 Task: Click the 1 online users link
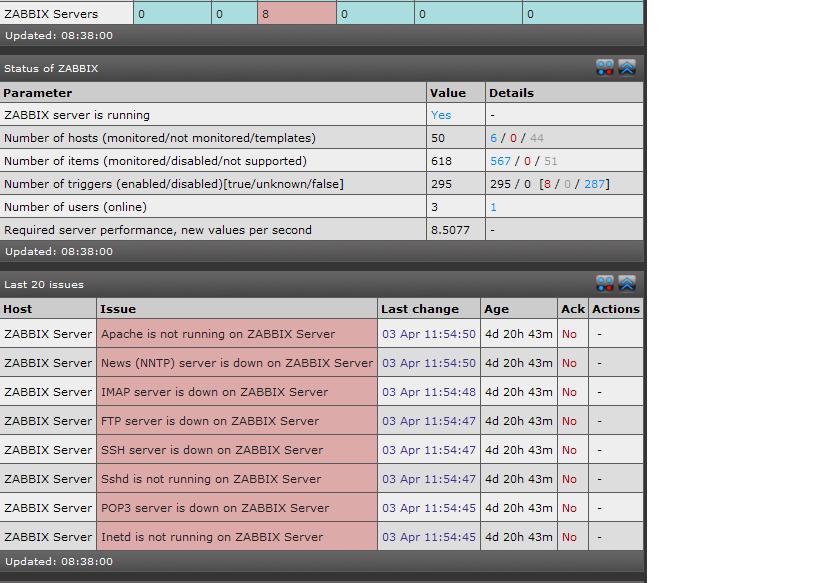pyautogui.click(x=493, y=207)
